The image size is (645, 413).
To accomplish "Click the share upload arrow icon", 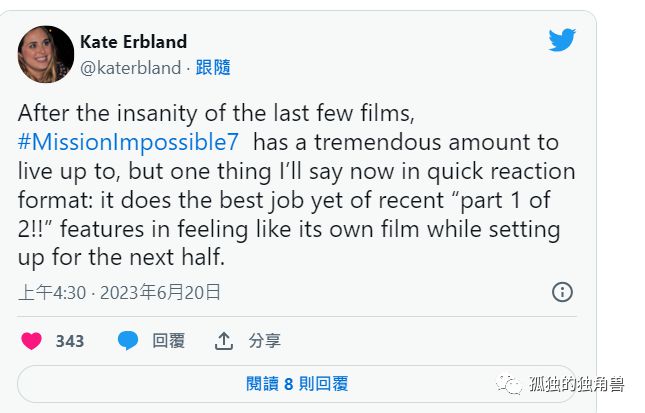I will coord(224,341).
